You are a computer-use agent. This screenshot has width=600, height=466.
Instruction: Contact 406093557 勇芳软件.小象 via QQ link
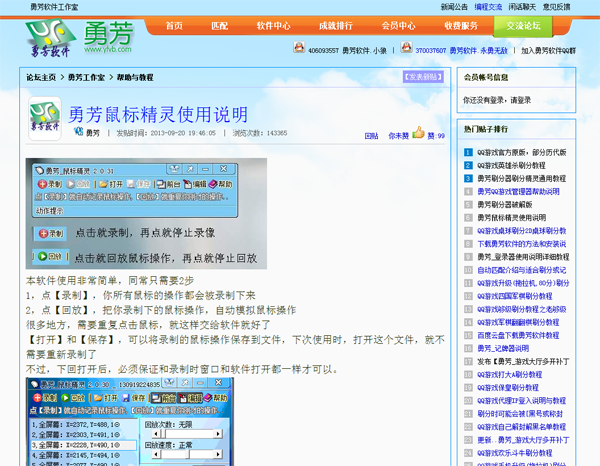coord(347,51)
